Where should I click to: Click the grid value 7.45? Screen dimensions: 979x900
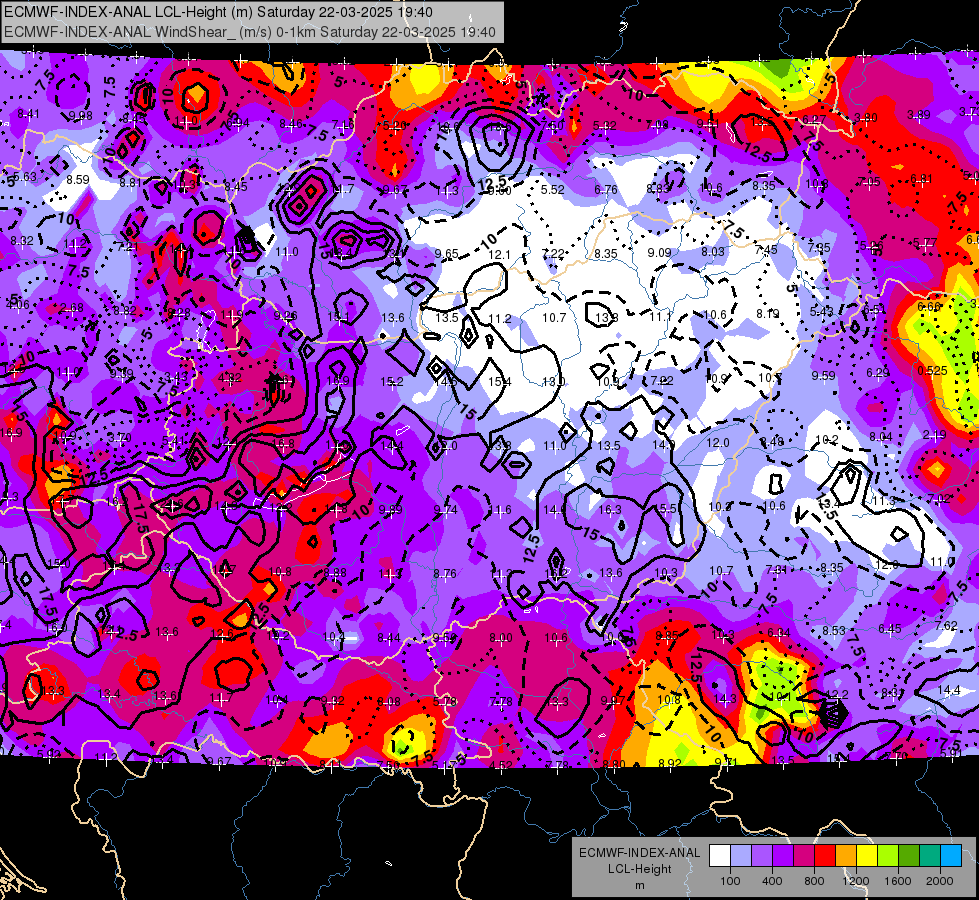coord(766,250)
